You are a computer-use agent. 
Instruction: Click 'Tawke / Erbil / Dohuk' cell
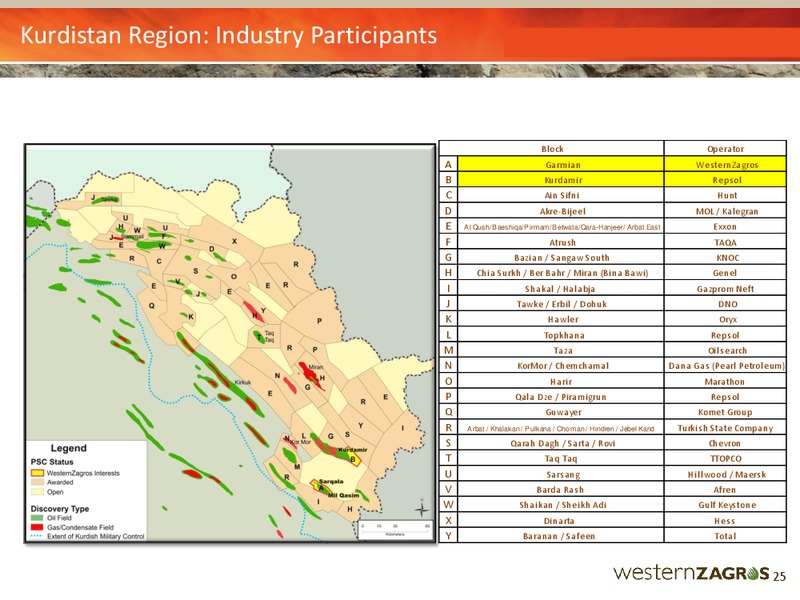coord(561,304)
